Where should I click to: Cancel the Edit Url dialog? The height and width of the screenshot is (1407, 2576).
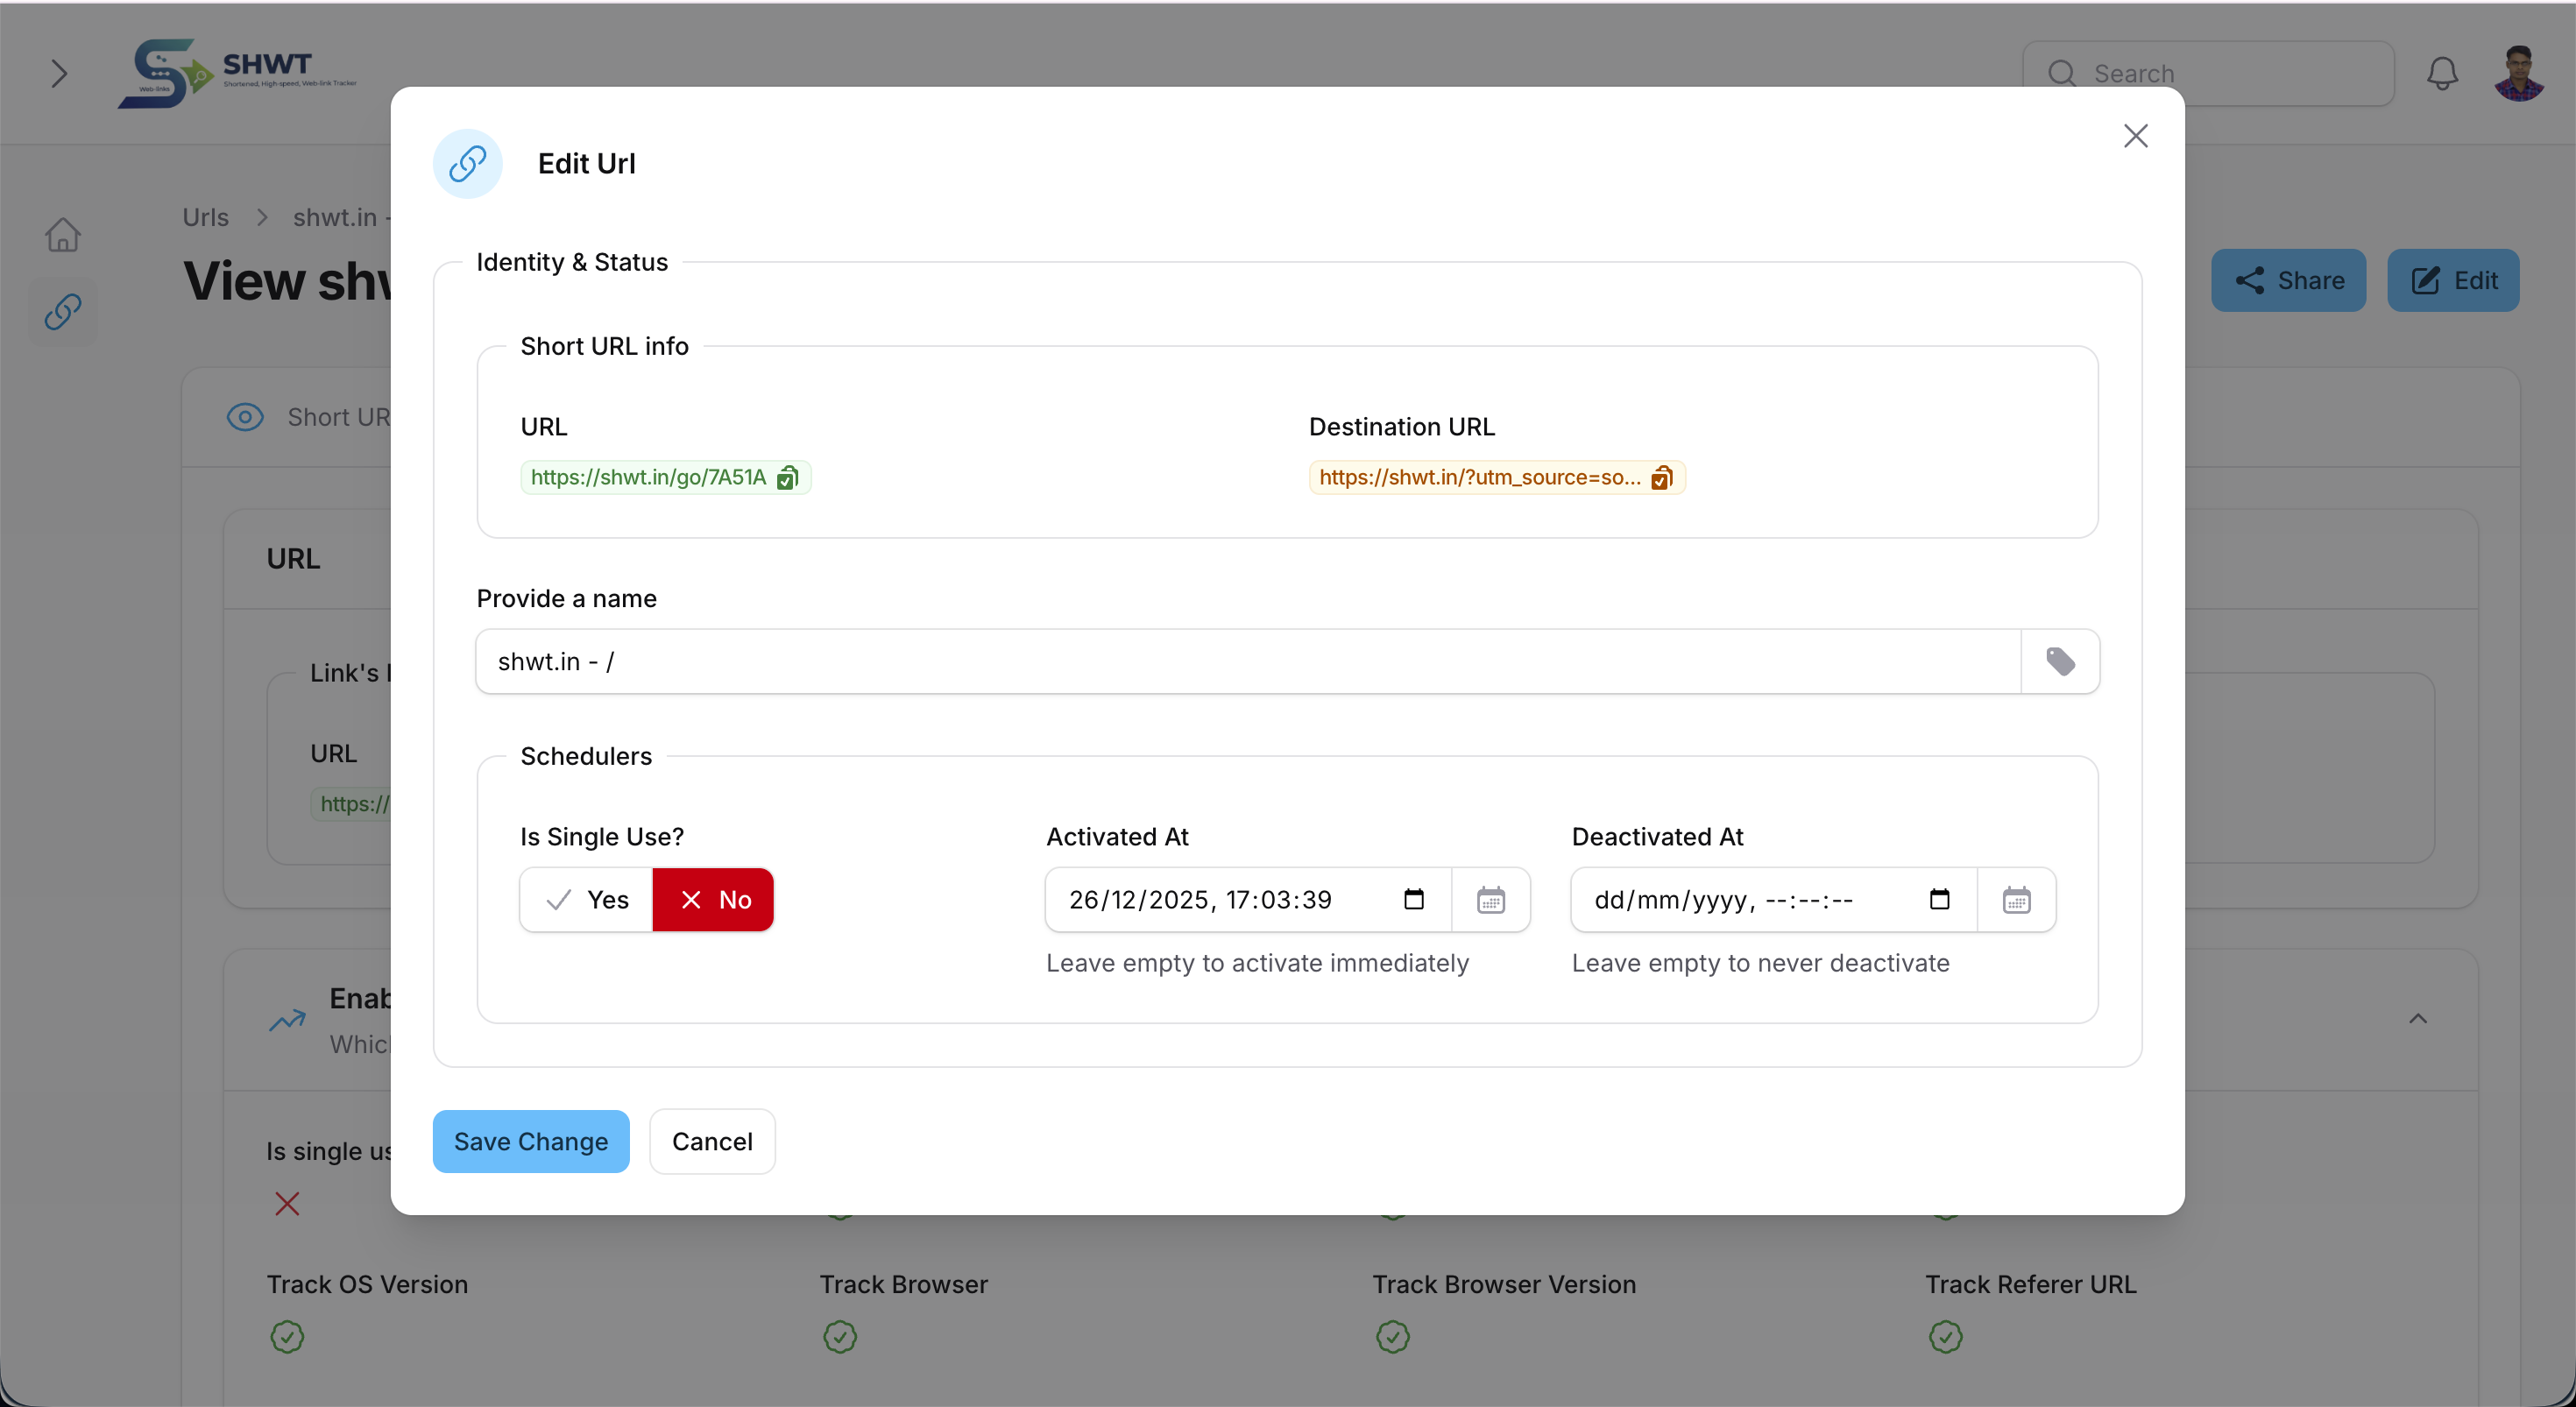[x=711, y=1141]
